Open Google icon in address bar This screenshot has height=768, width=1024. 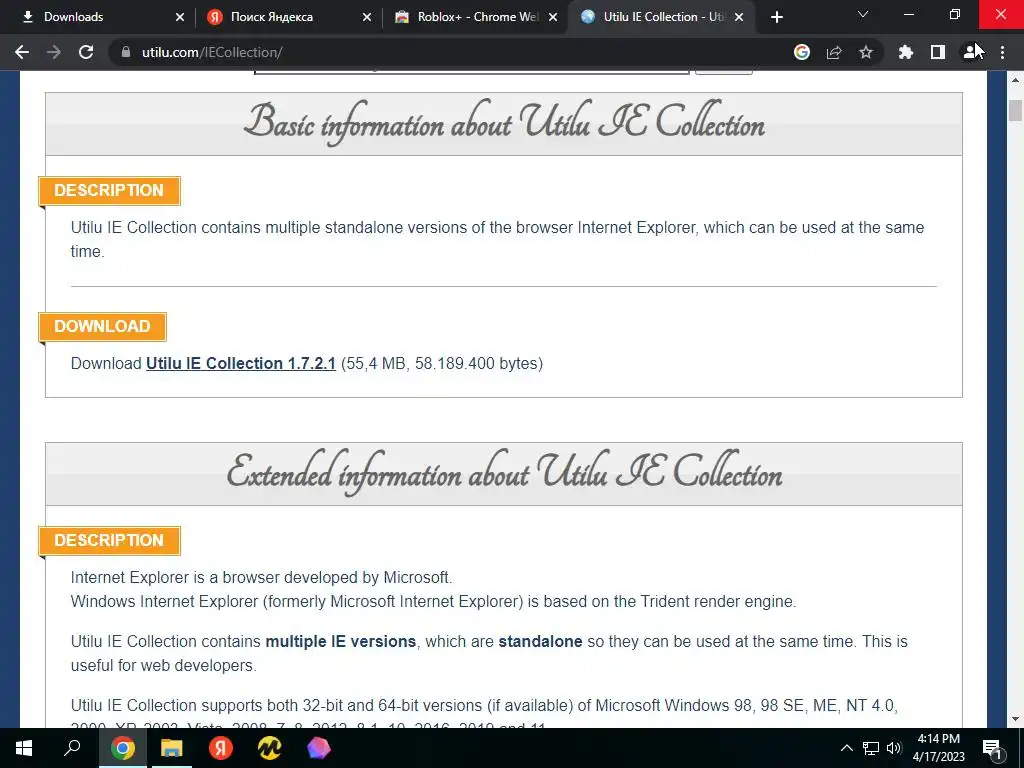click(x=801, y=52)
